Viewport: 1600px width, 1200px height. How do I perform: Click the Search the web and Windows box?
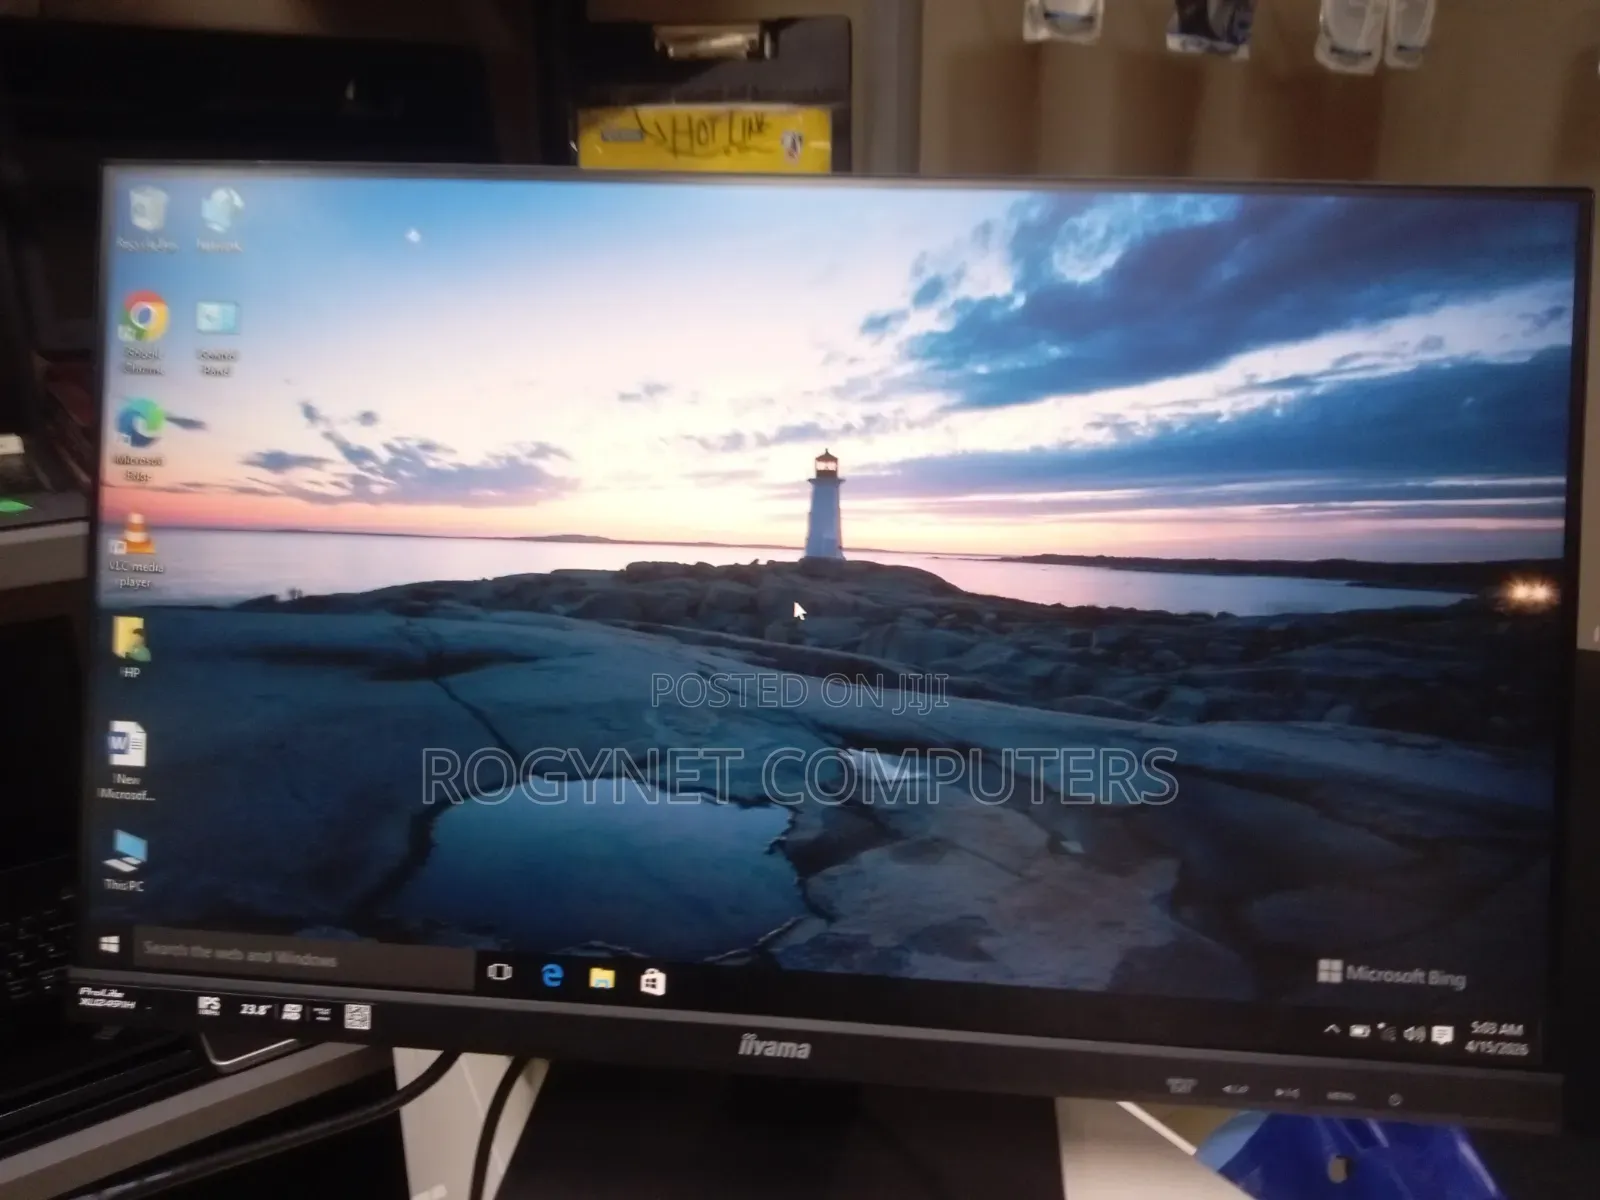[x=303, y=959]
